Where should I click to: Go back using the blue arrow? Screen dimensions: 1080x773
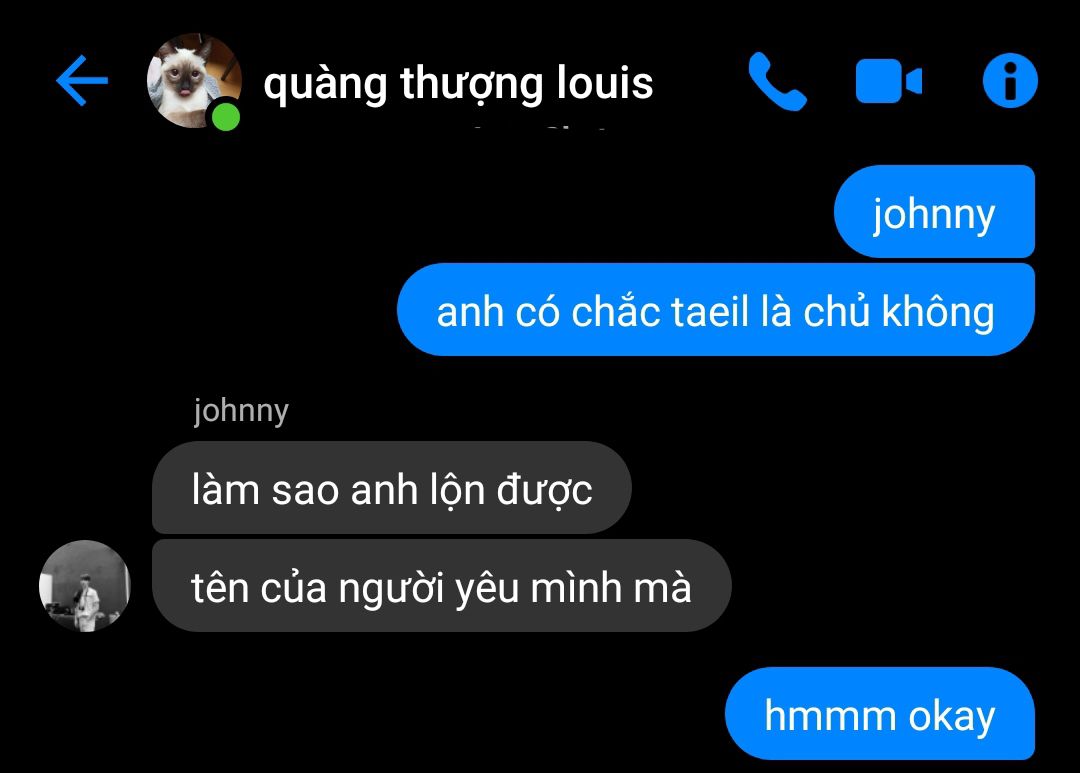pos(82,81)
